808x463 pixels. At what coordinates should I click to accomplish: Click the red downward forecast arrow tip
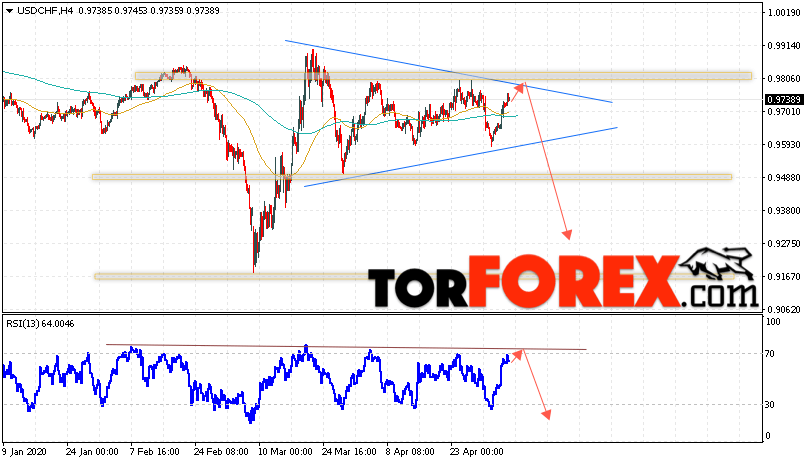[567, 236]
